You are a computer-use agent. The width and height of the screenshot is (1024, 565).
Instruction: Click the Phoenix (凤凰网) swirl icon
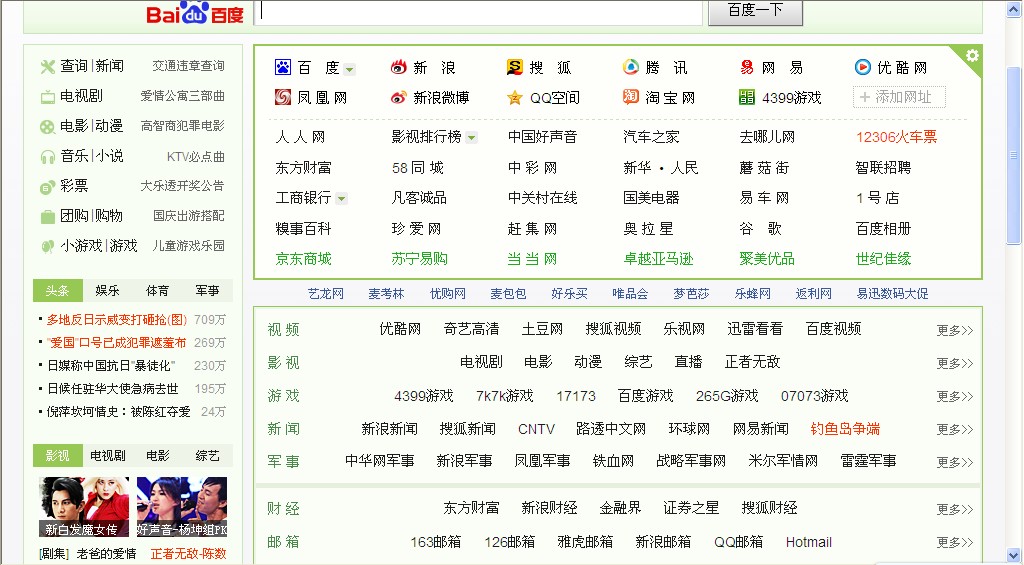tap(283, 97)
